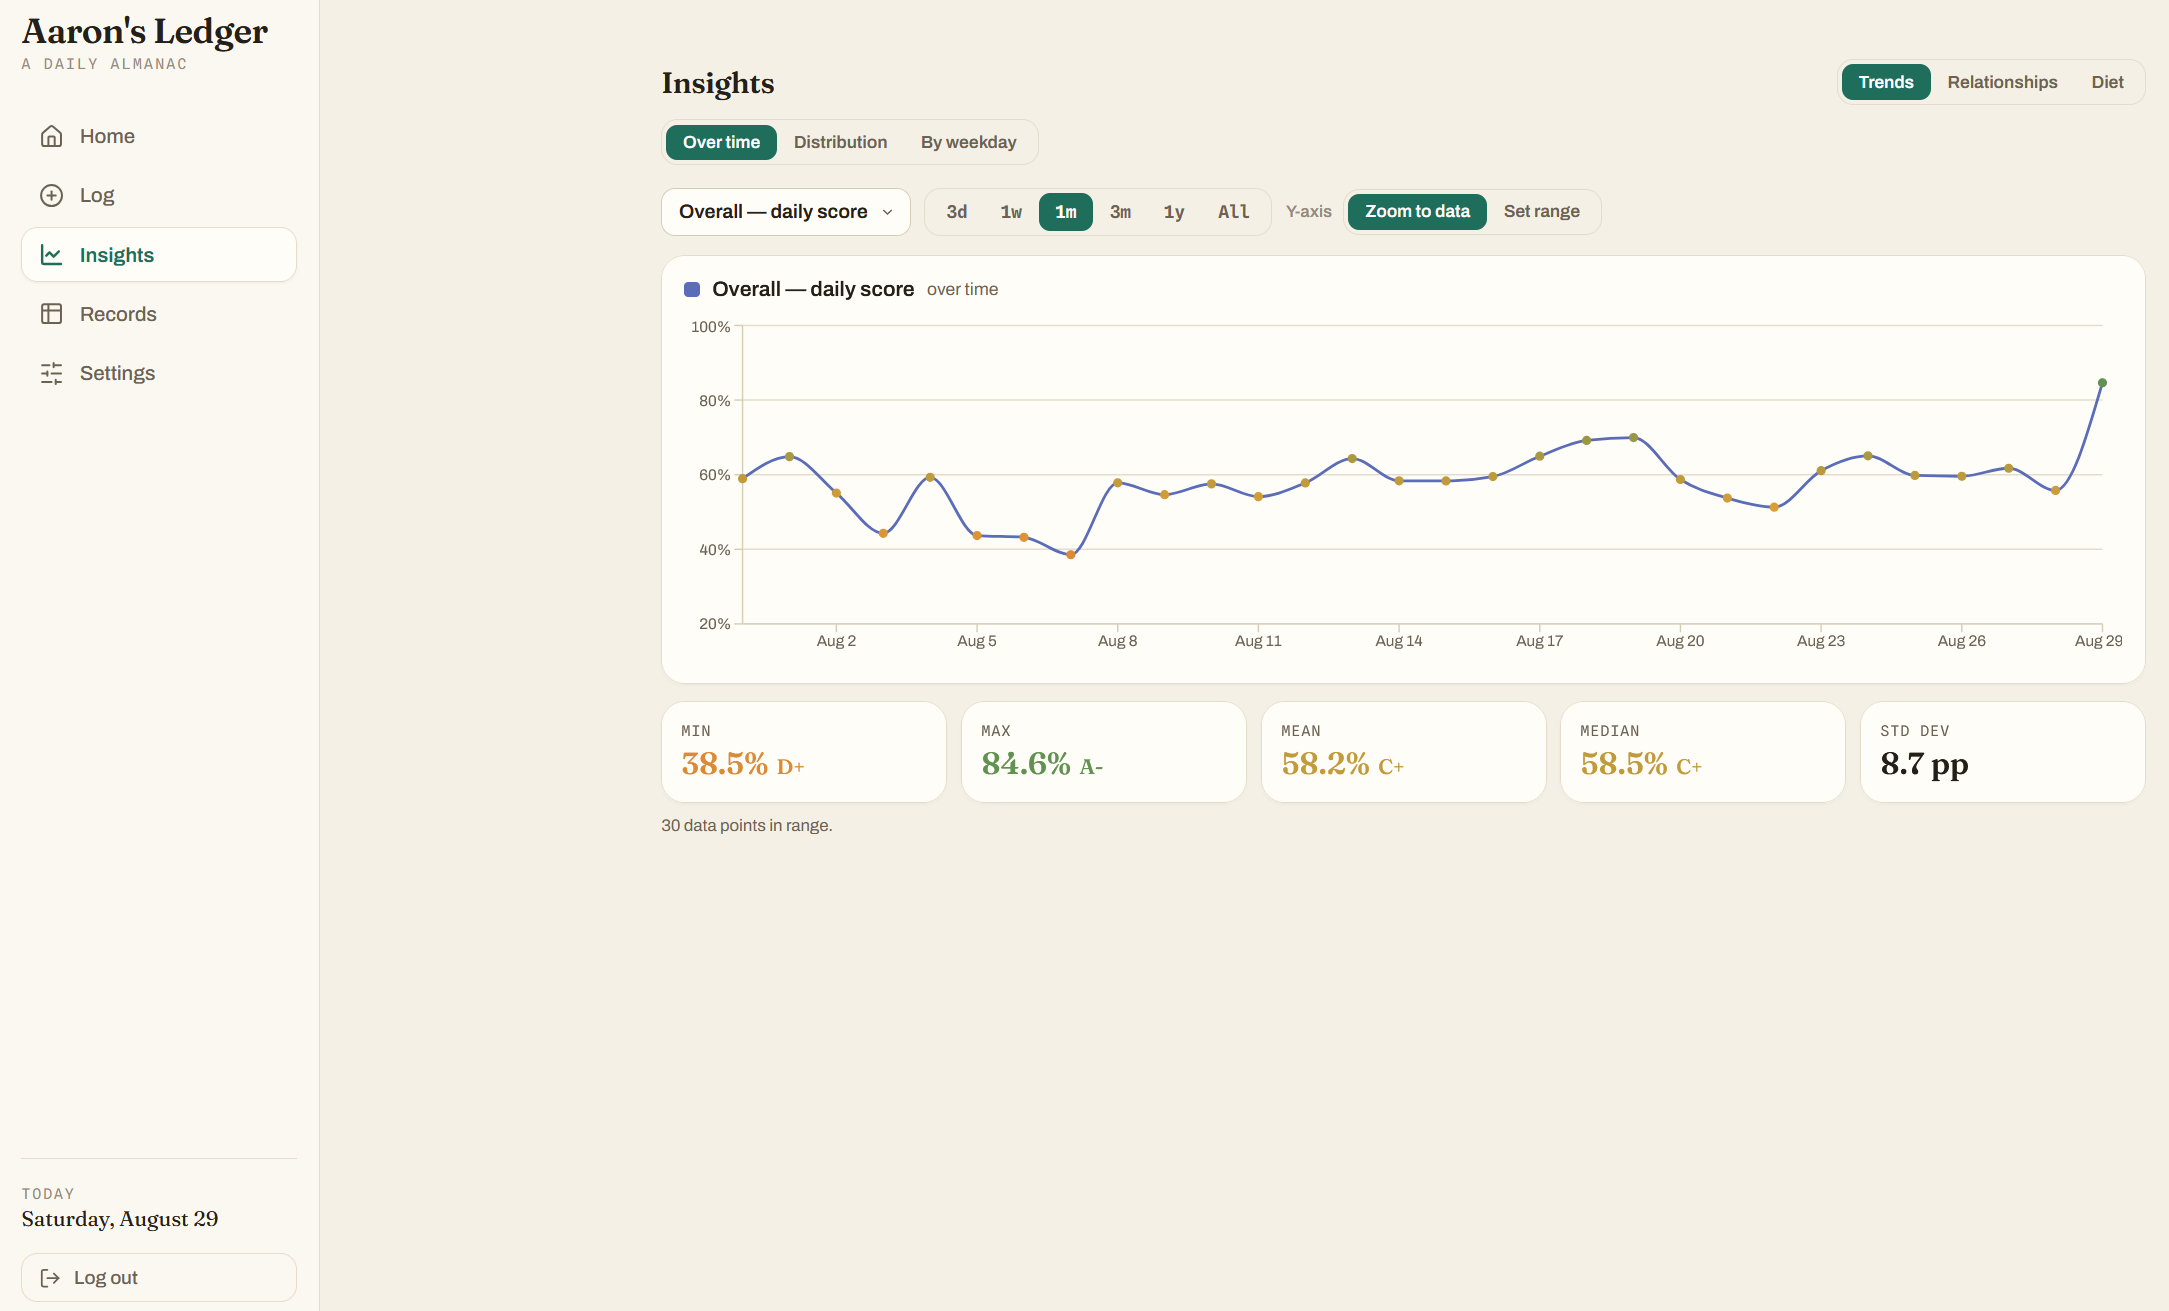Click the MEAN 58.2% stat card
This screenshot has height=1311, width=2169.
(x=1403, y=752)
